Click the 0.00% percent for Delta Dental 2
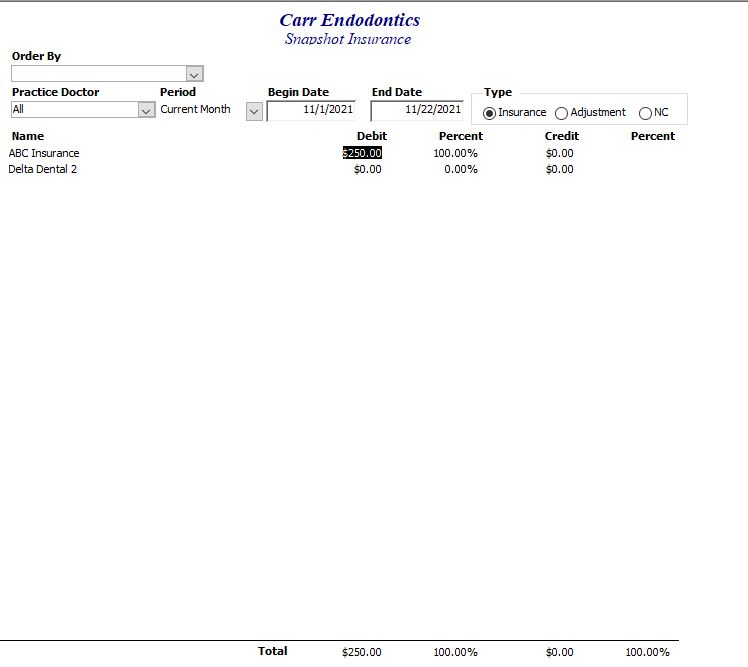 (x=460, y=169)
